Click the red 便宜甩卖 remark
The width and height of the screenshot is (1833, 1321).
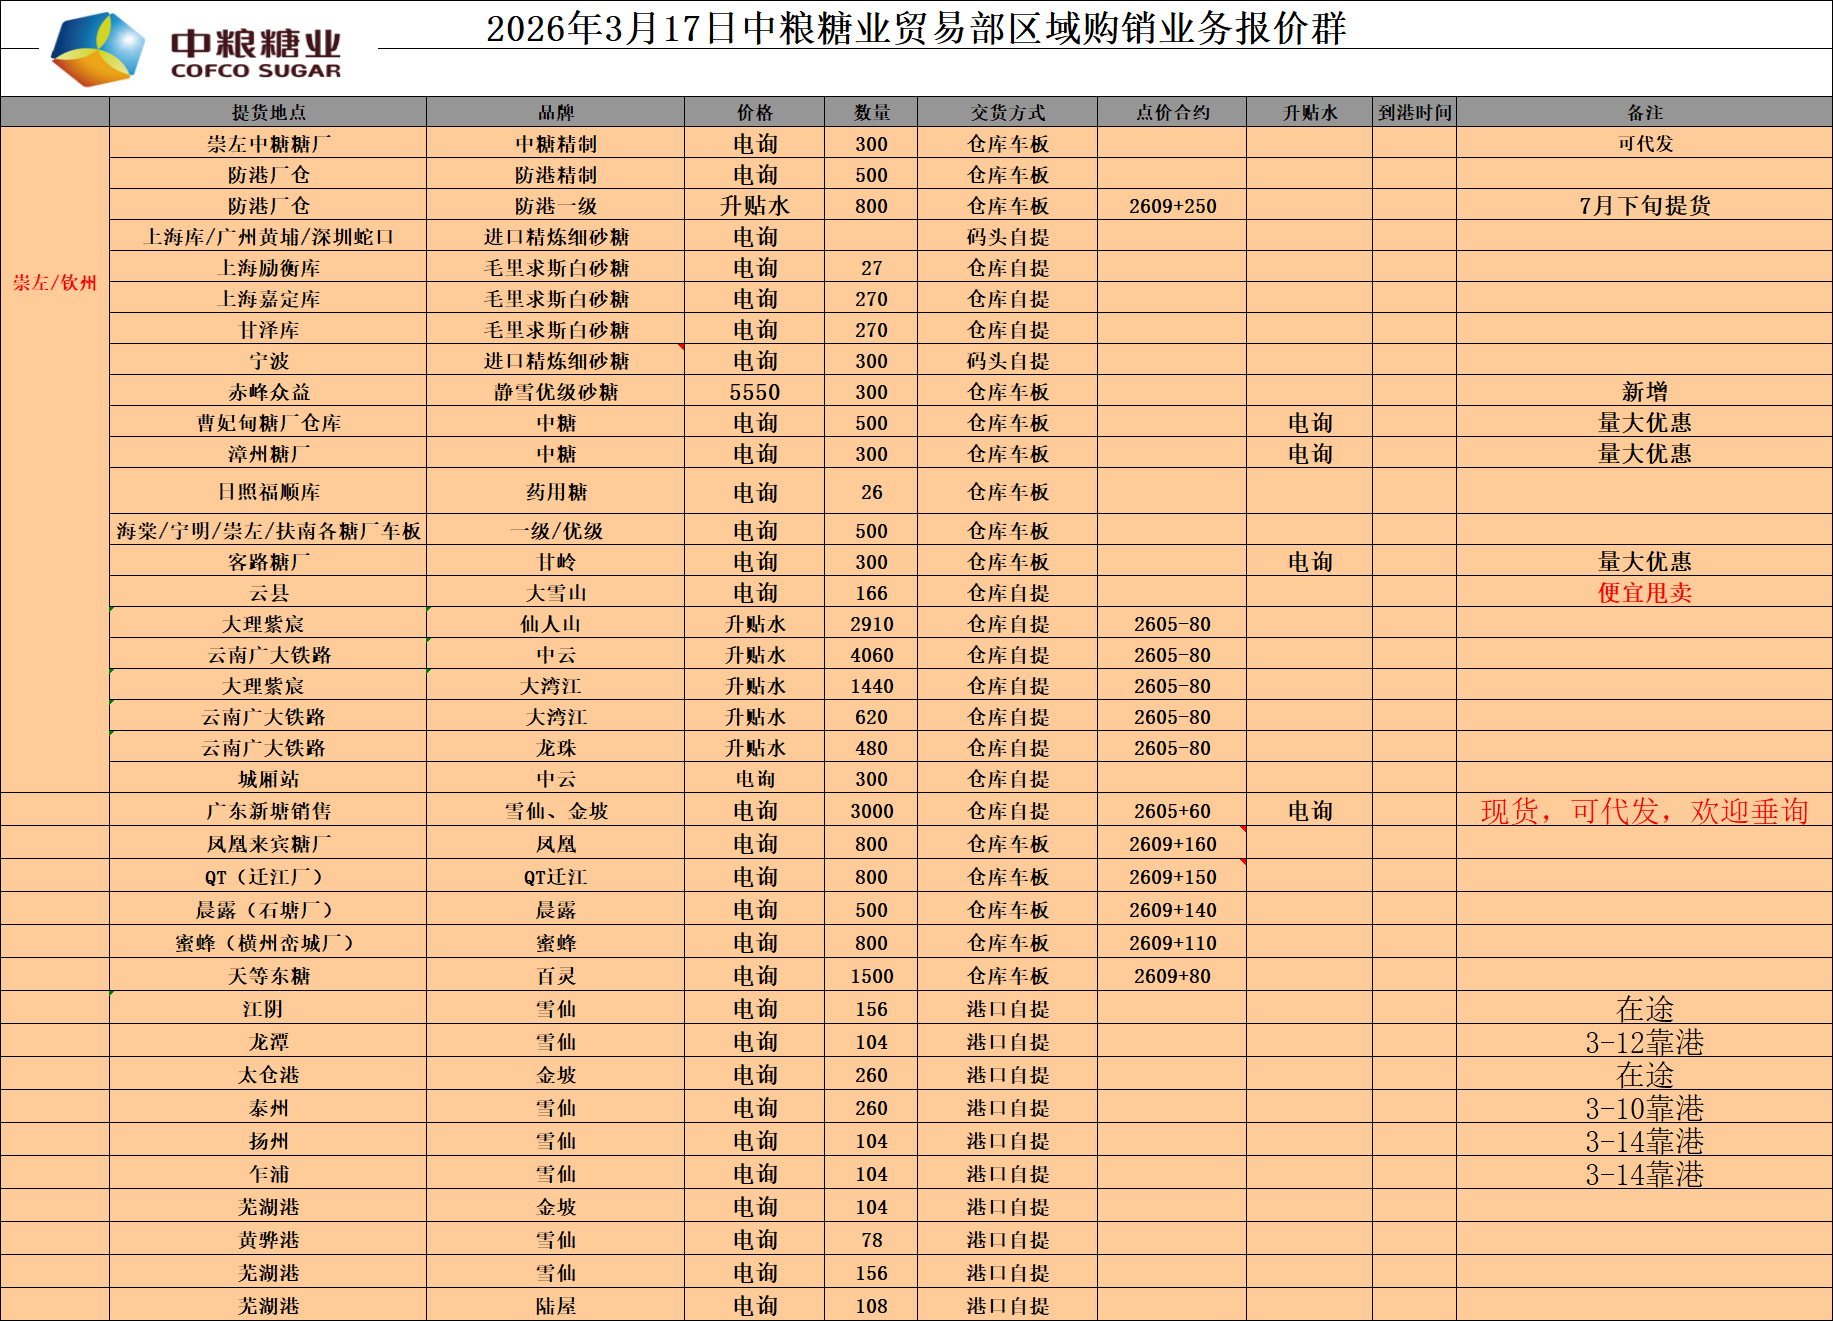point(1644,593)
